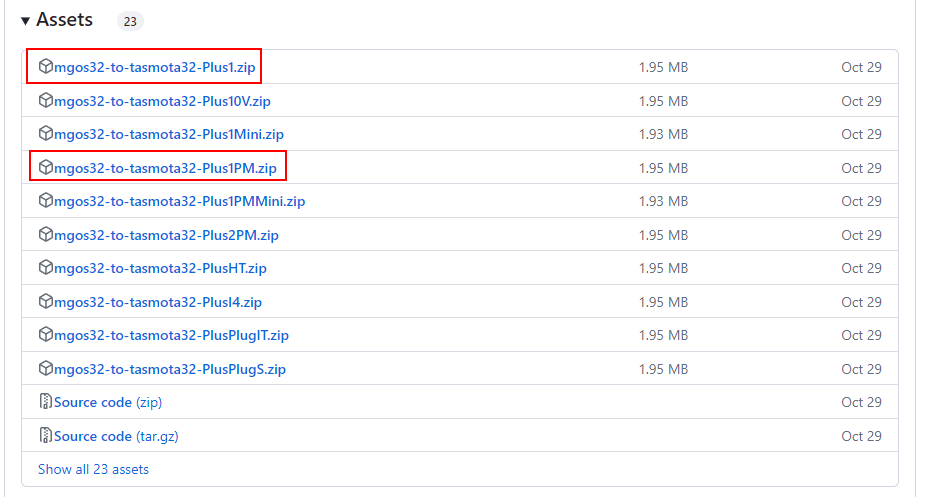
Task: Click the 23 assets count badge
Action: tap(130, 21)
